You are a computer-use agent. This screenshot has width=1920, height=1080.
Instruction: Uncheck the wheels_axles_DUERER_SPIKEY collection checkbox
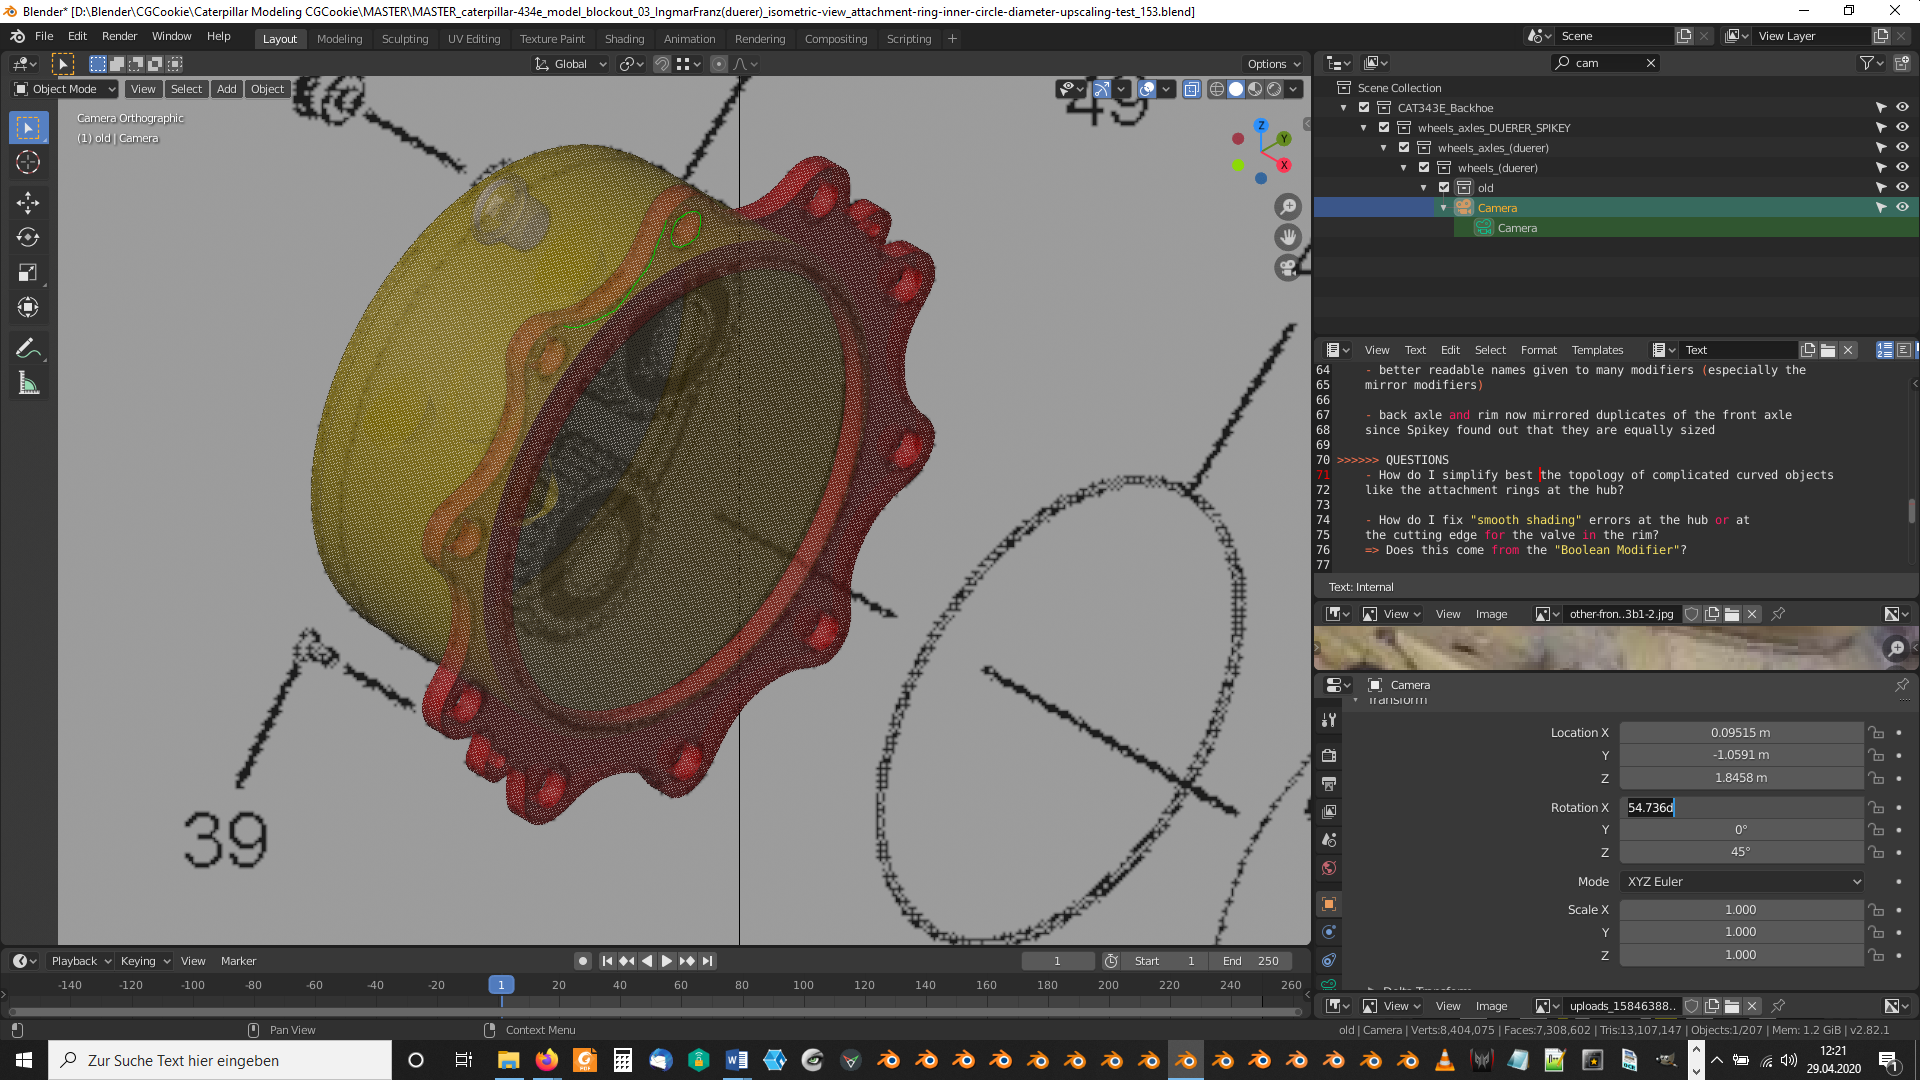point(1384,128)
